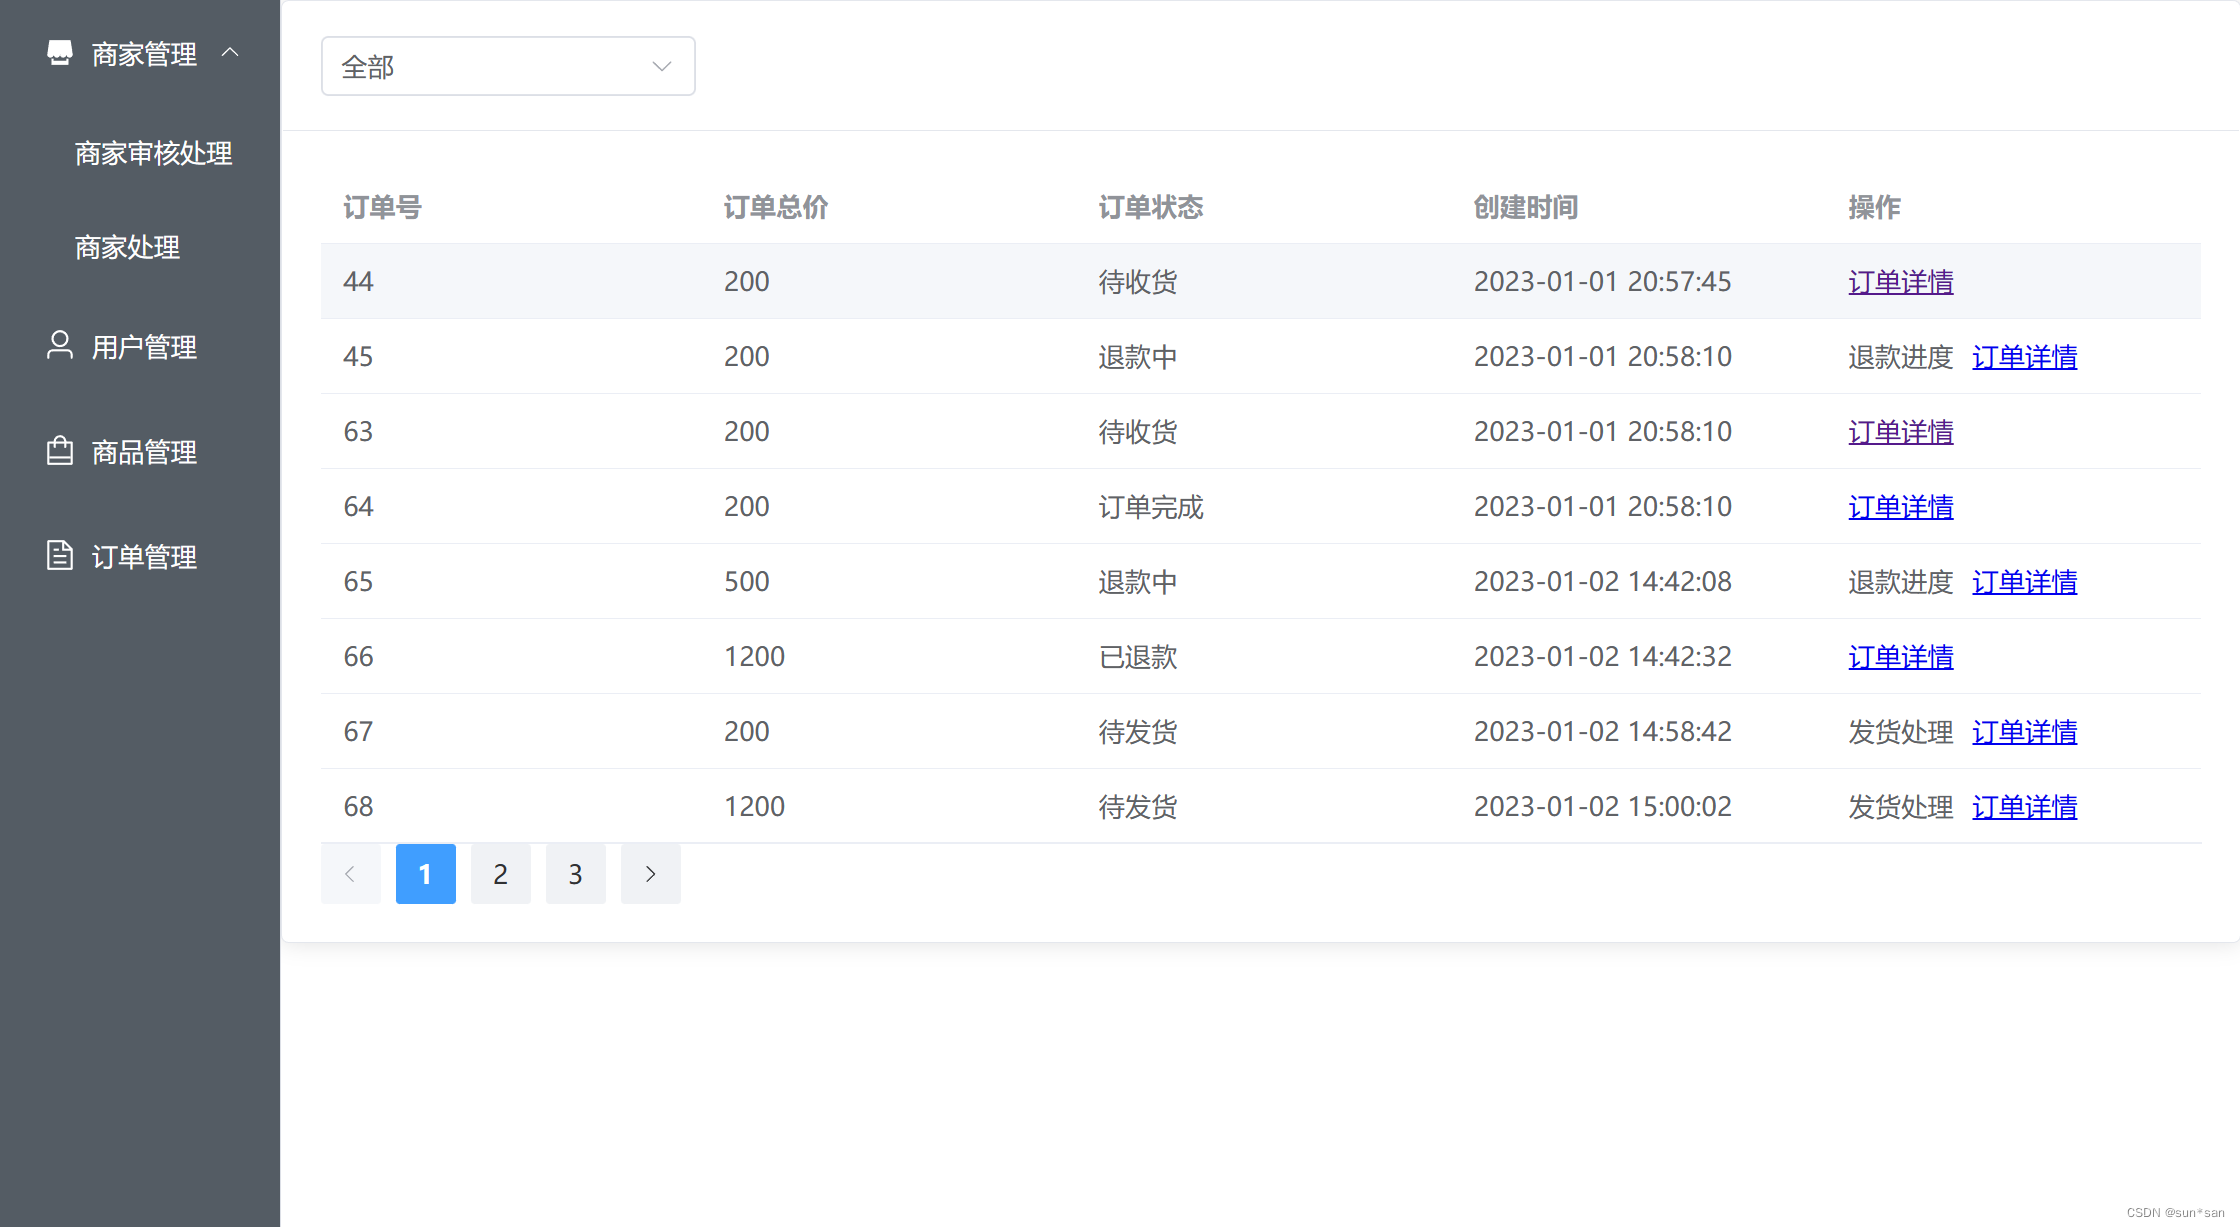
Task: Click 退款进度 for order 45
Action: pos(1900,357)
